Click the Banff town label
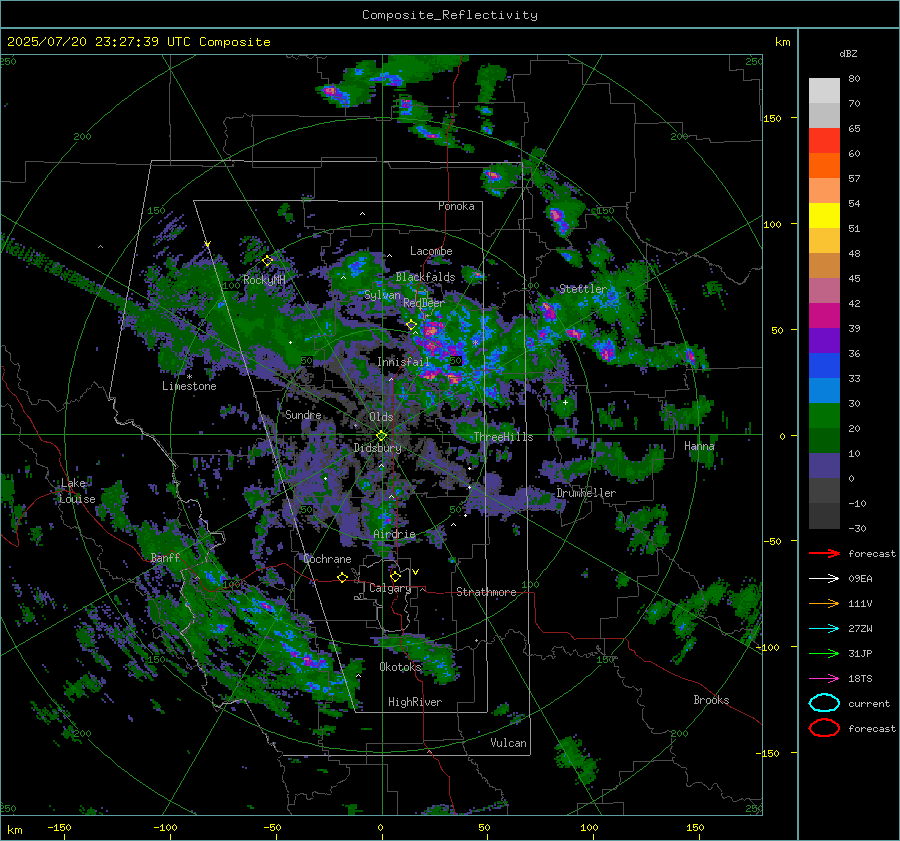This screenshot has width=900, height=841. click(x=165, y=557)
